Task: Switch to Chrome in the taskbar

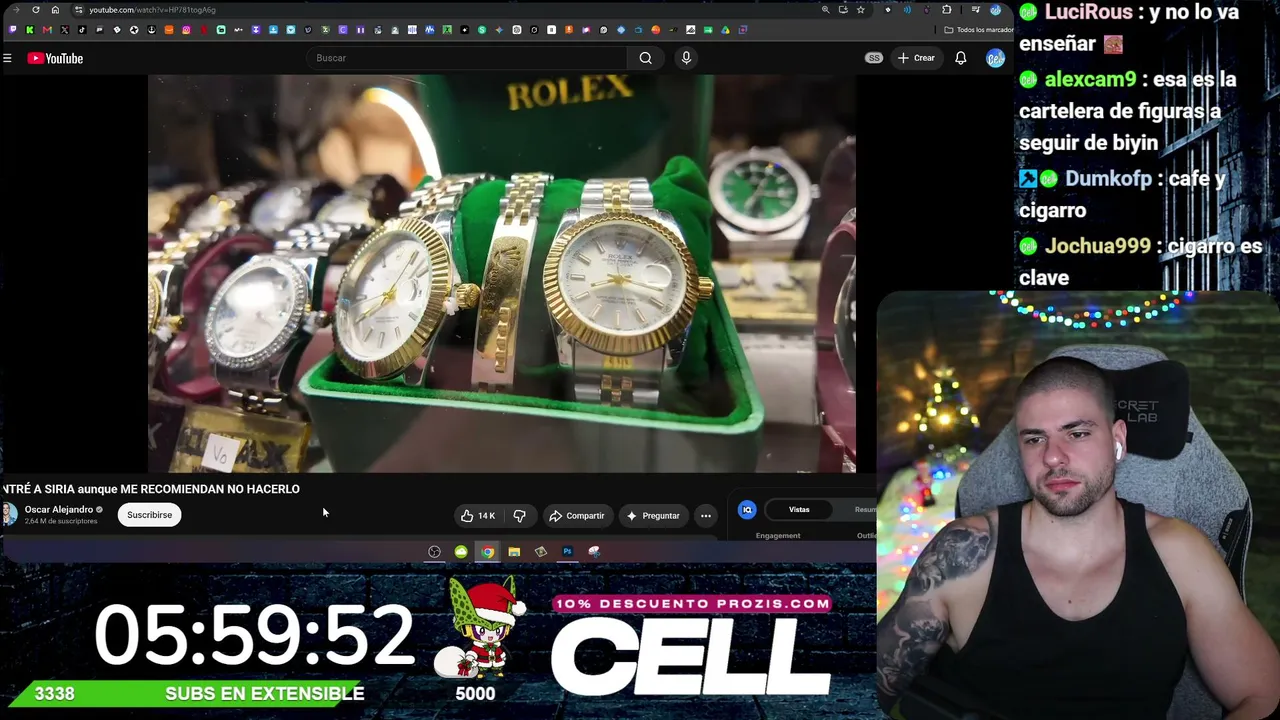Action: point(487,552)
